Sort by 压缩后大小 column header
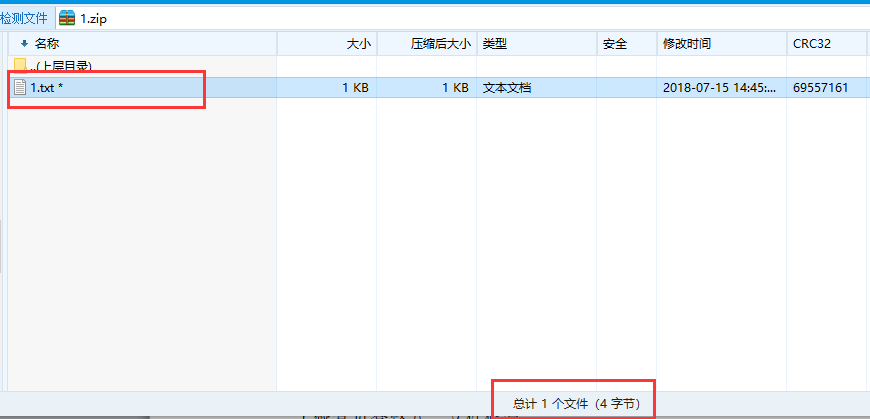This screenshot has width=870, height=419. click(x=427, y=44)
